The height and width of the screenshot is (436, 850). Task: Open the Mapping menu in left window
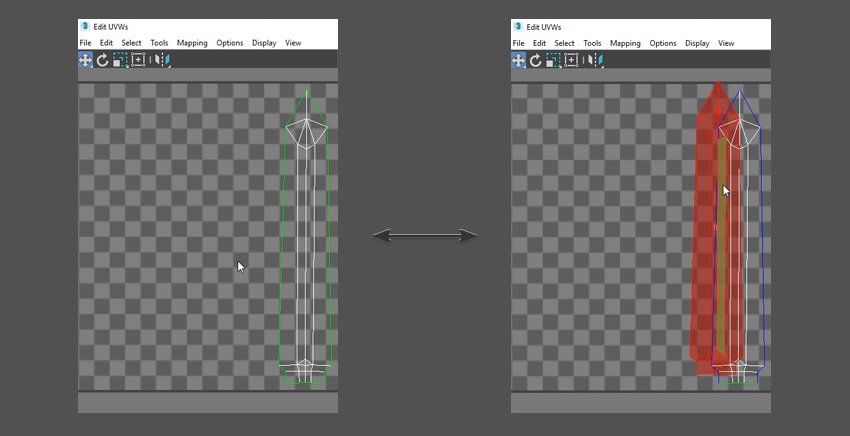tap(192, 43)
